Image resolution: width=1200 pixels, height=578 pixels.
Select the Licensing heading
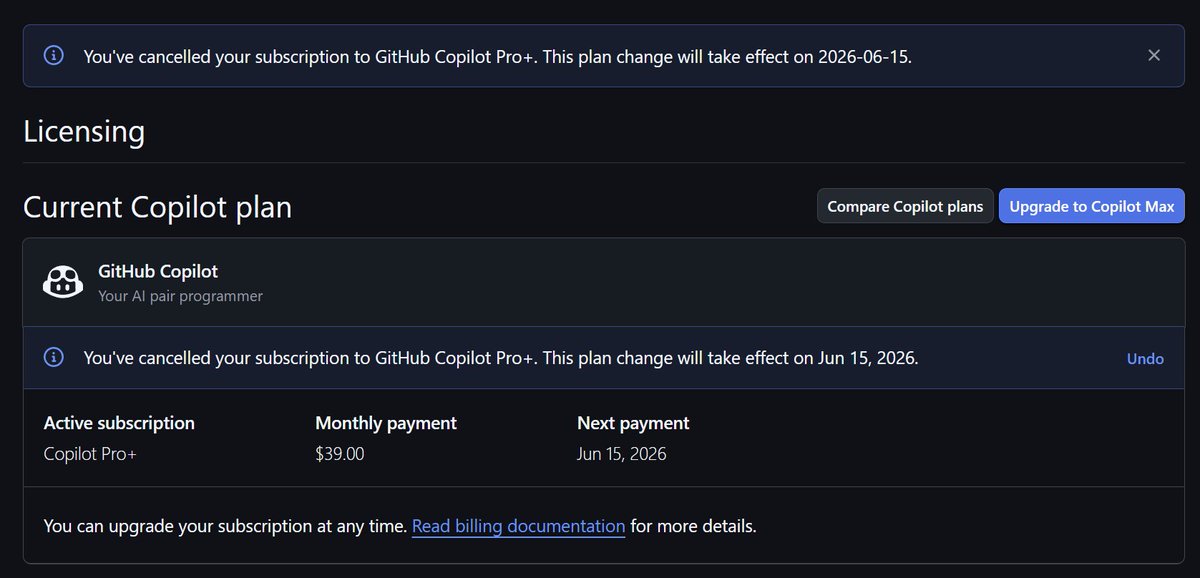[x=84, y=131]
